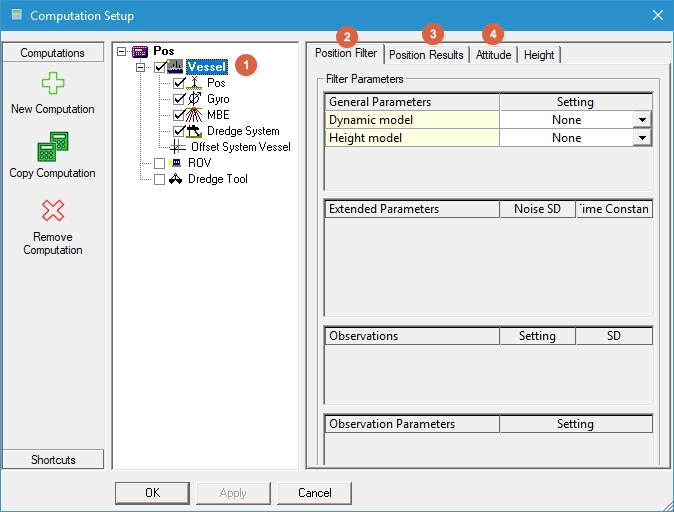Click the Copy Computation calculator icon
Viewport: 674px width, 512px height.
click(x=52, y=147)
